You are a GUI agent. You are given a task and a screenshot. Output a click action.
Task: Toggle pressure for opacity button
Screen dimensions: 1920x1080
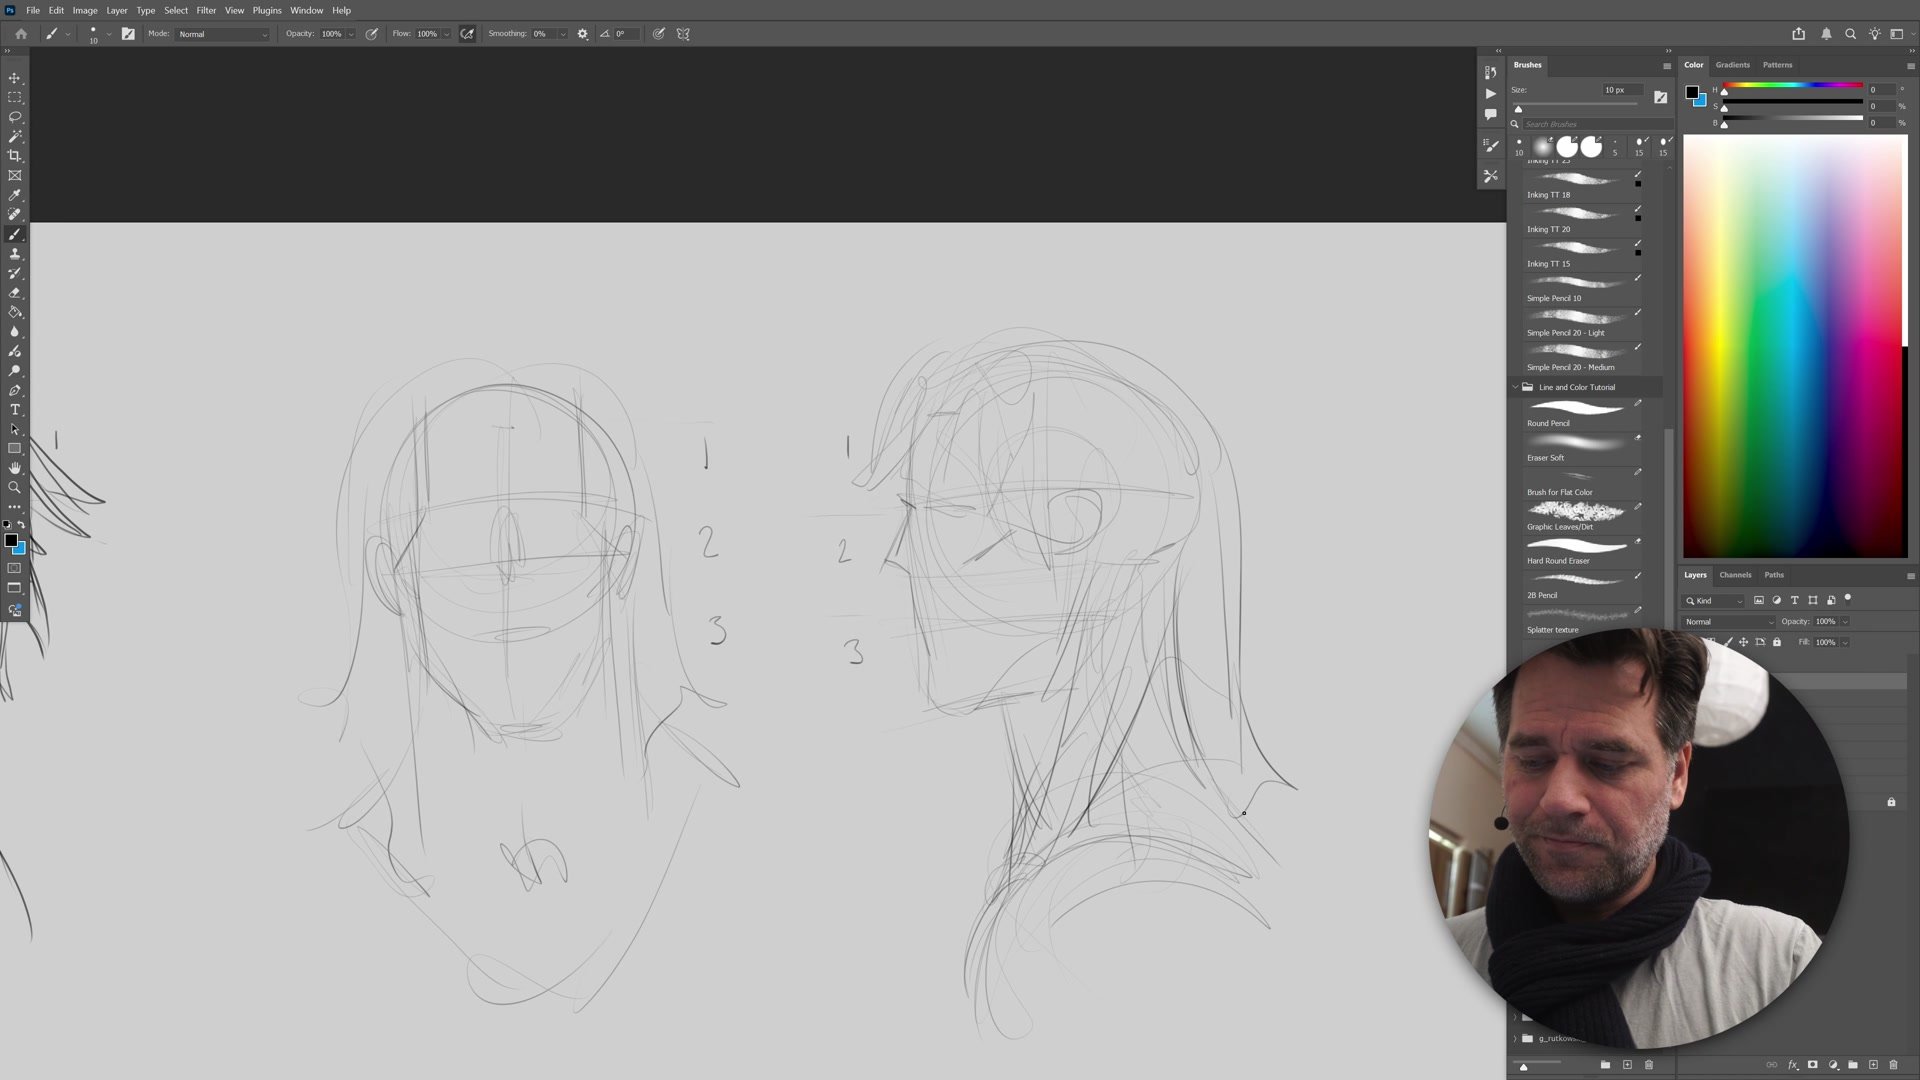[x=372, y=34]
